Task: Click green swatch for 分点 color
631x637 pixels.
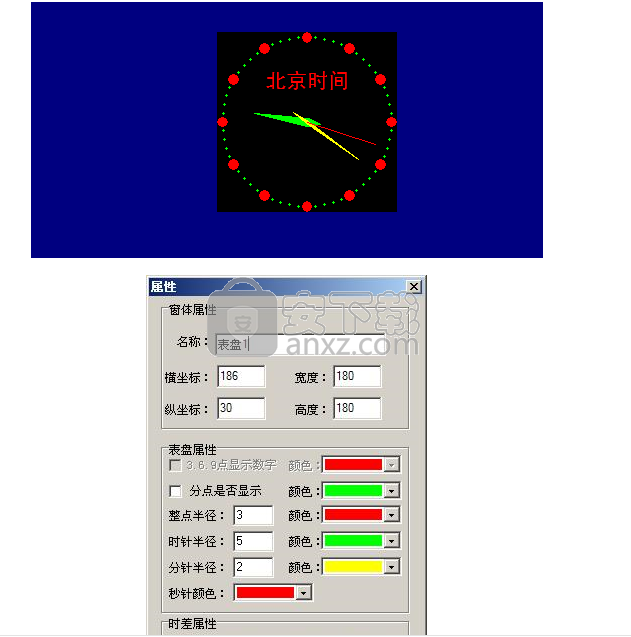Action: click(x=353, y=491)
